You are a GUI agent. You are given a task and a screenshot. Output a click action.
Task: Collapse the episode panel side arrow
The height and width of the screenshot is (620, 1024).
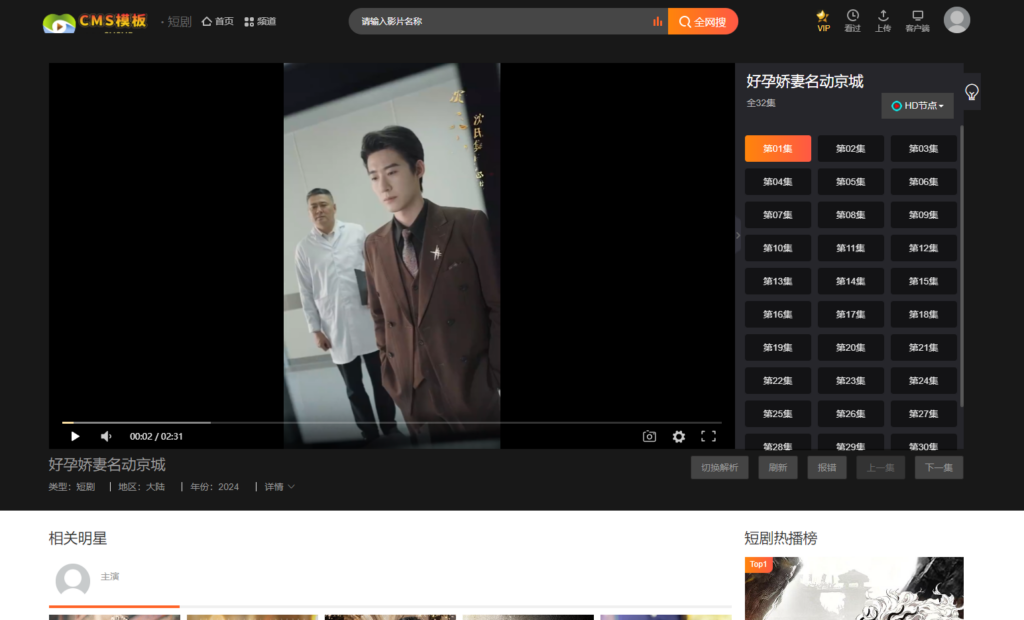point(738,235)
